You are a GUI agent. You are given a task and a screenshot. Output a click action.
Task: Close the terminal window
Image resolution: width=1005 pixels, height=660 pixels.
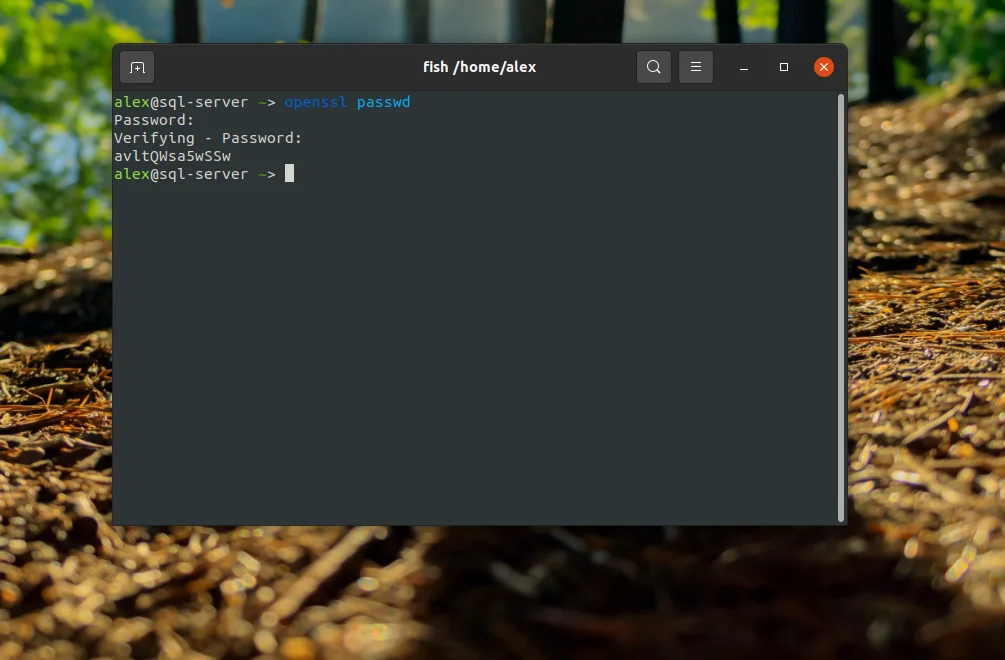click(823, 67)
